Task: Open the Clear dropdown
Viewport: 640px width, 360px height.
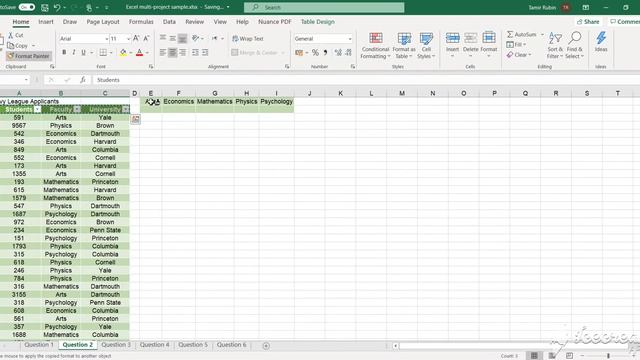Action: (519, 55)
